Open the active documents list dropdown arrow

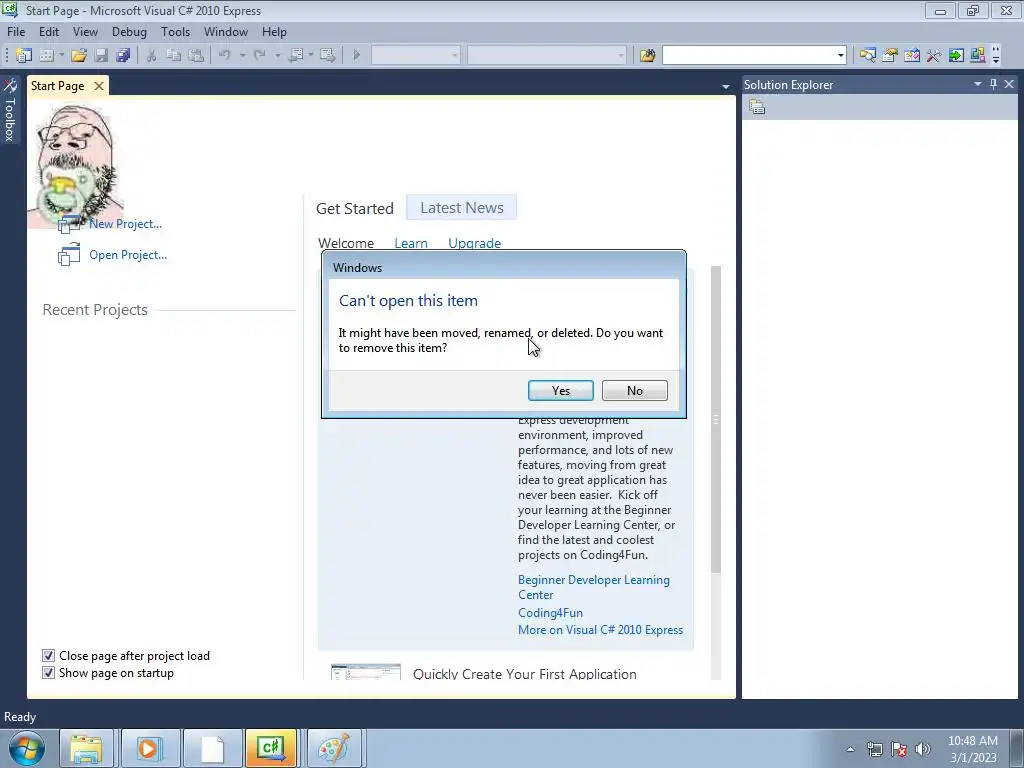[x=726, y=87]
